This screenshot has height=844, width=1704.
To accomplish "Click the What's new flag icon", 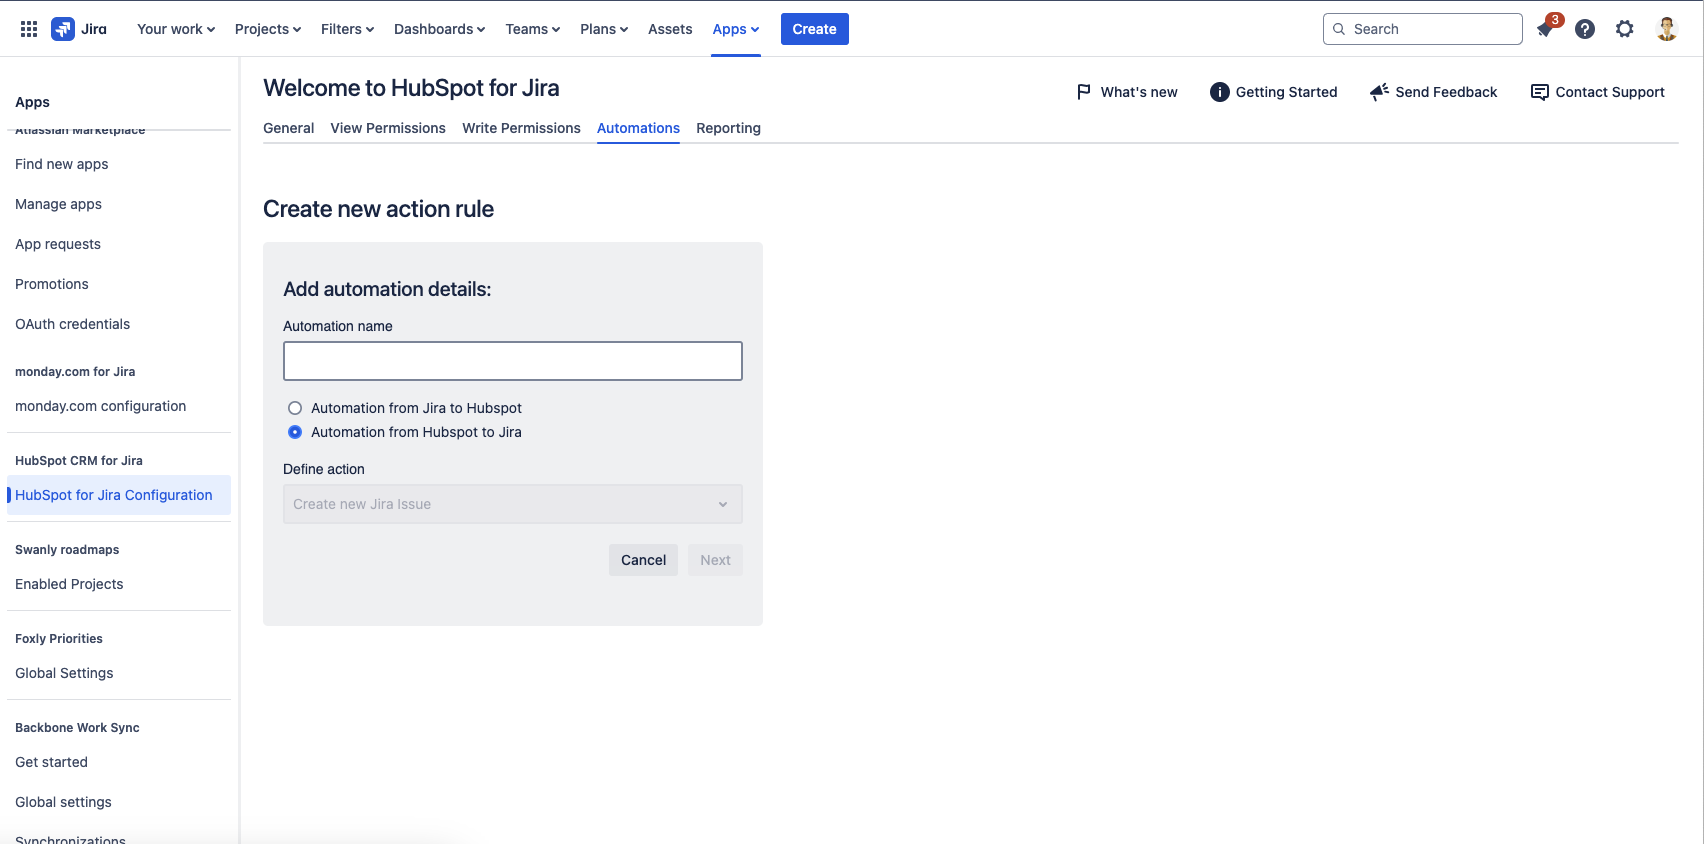I will [1084, 92].
